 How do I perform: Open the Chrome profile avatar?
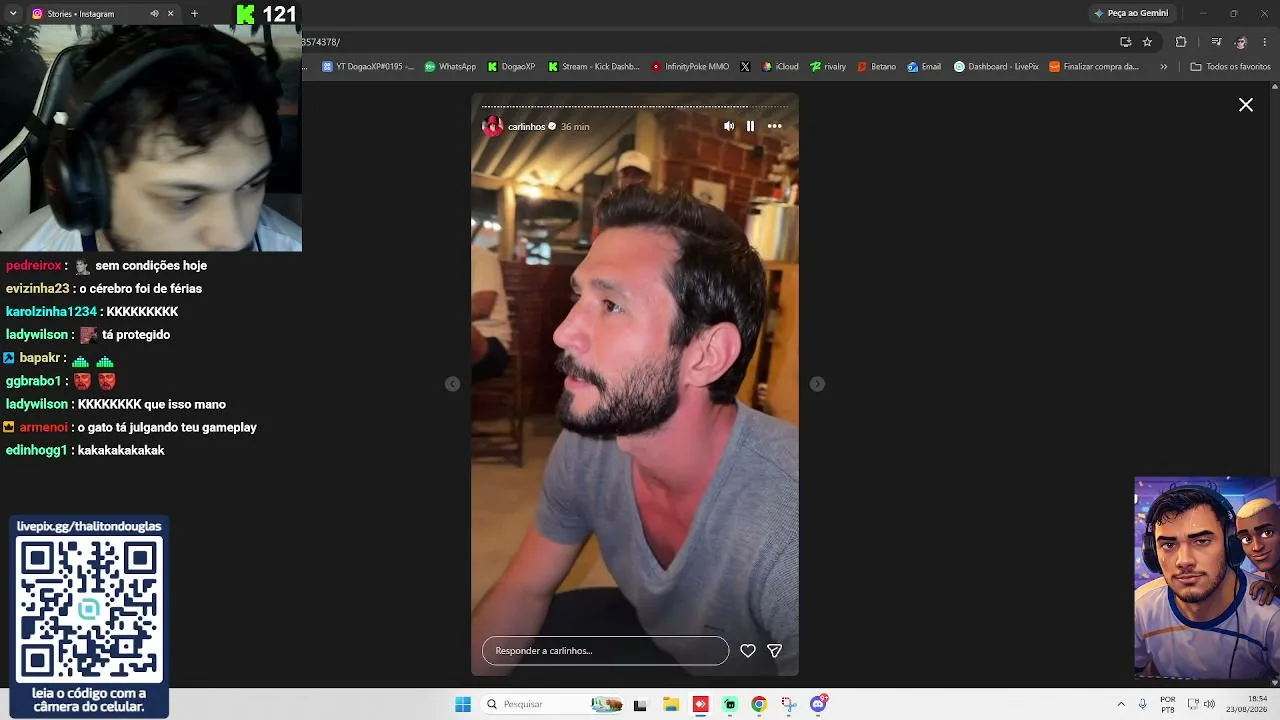[1241, 42]
